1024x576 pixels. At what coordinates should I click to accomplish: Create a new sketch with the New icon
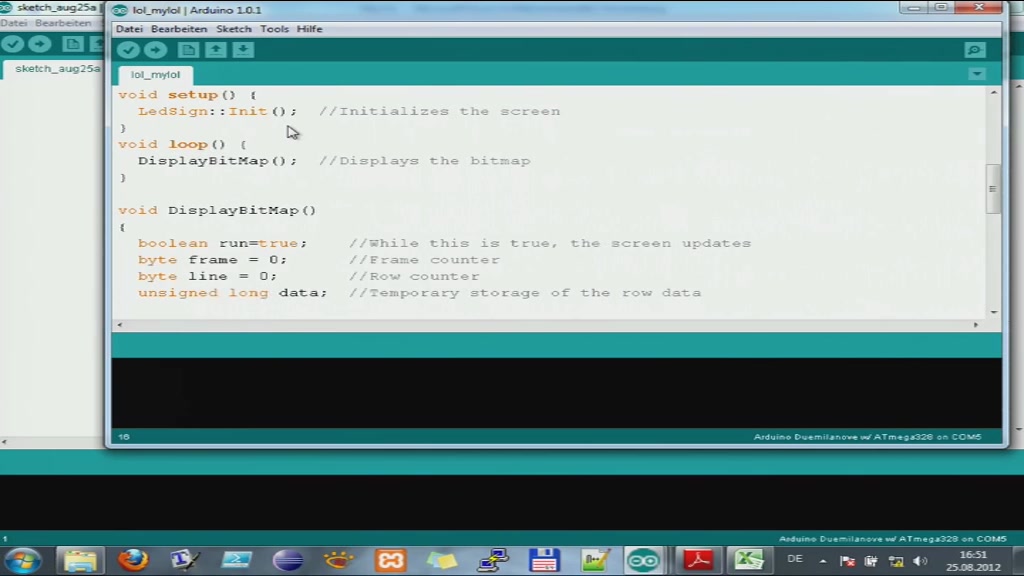[x=188, y=50]
